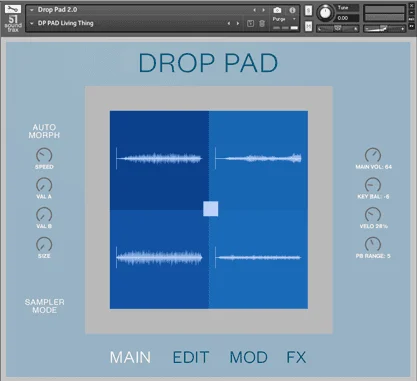Click the wrench edit icon in header
The height and width of the screenshot is (381, 417).
(x=13, y=9)
